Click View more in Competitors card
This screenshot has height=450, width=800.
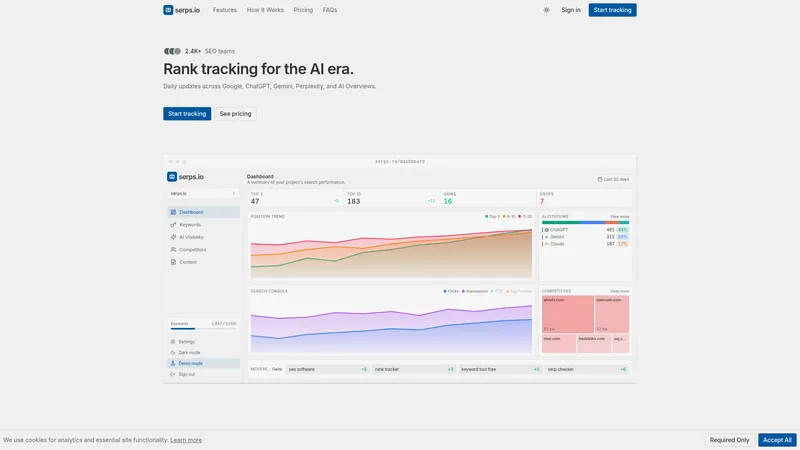(619, 291)
